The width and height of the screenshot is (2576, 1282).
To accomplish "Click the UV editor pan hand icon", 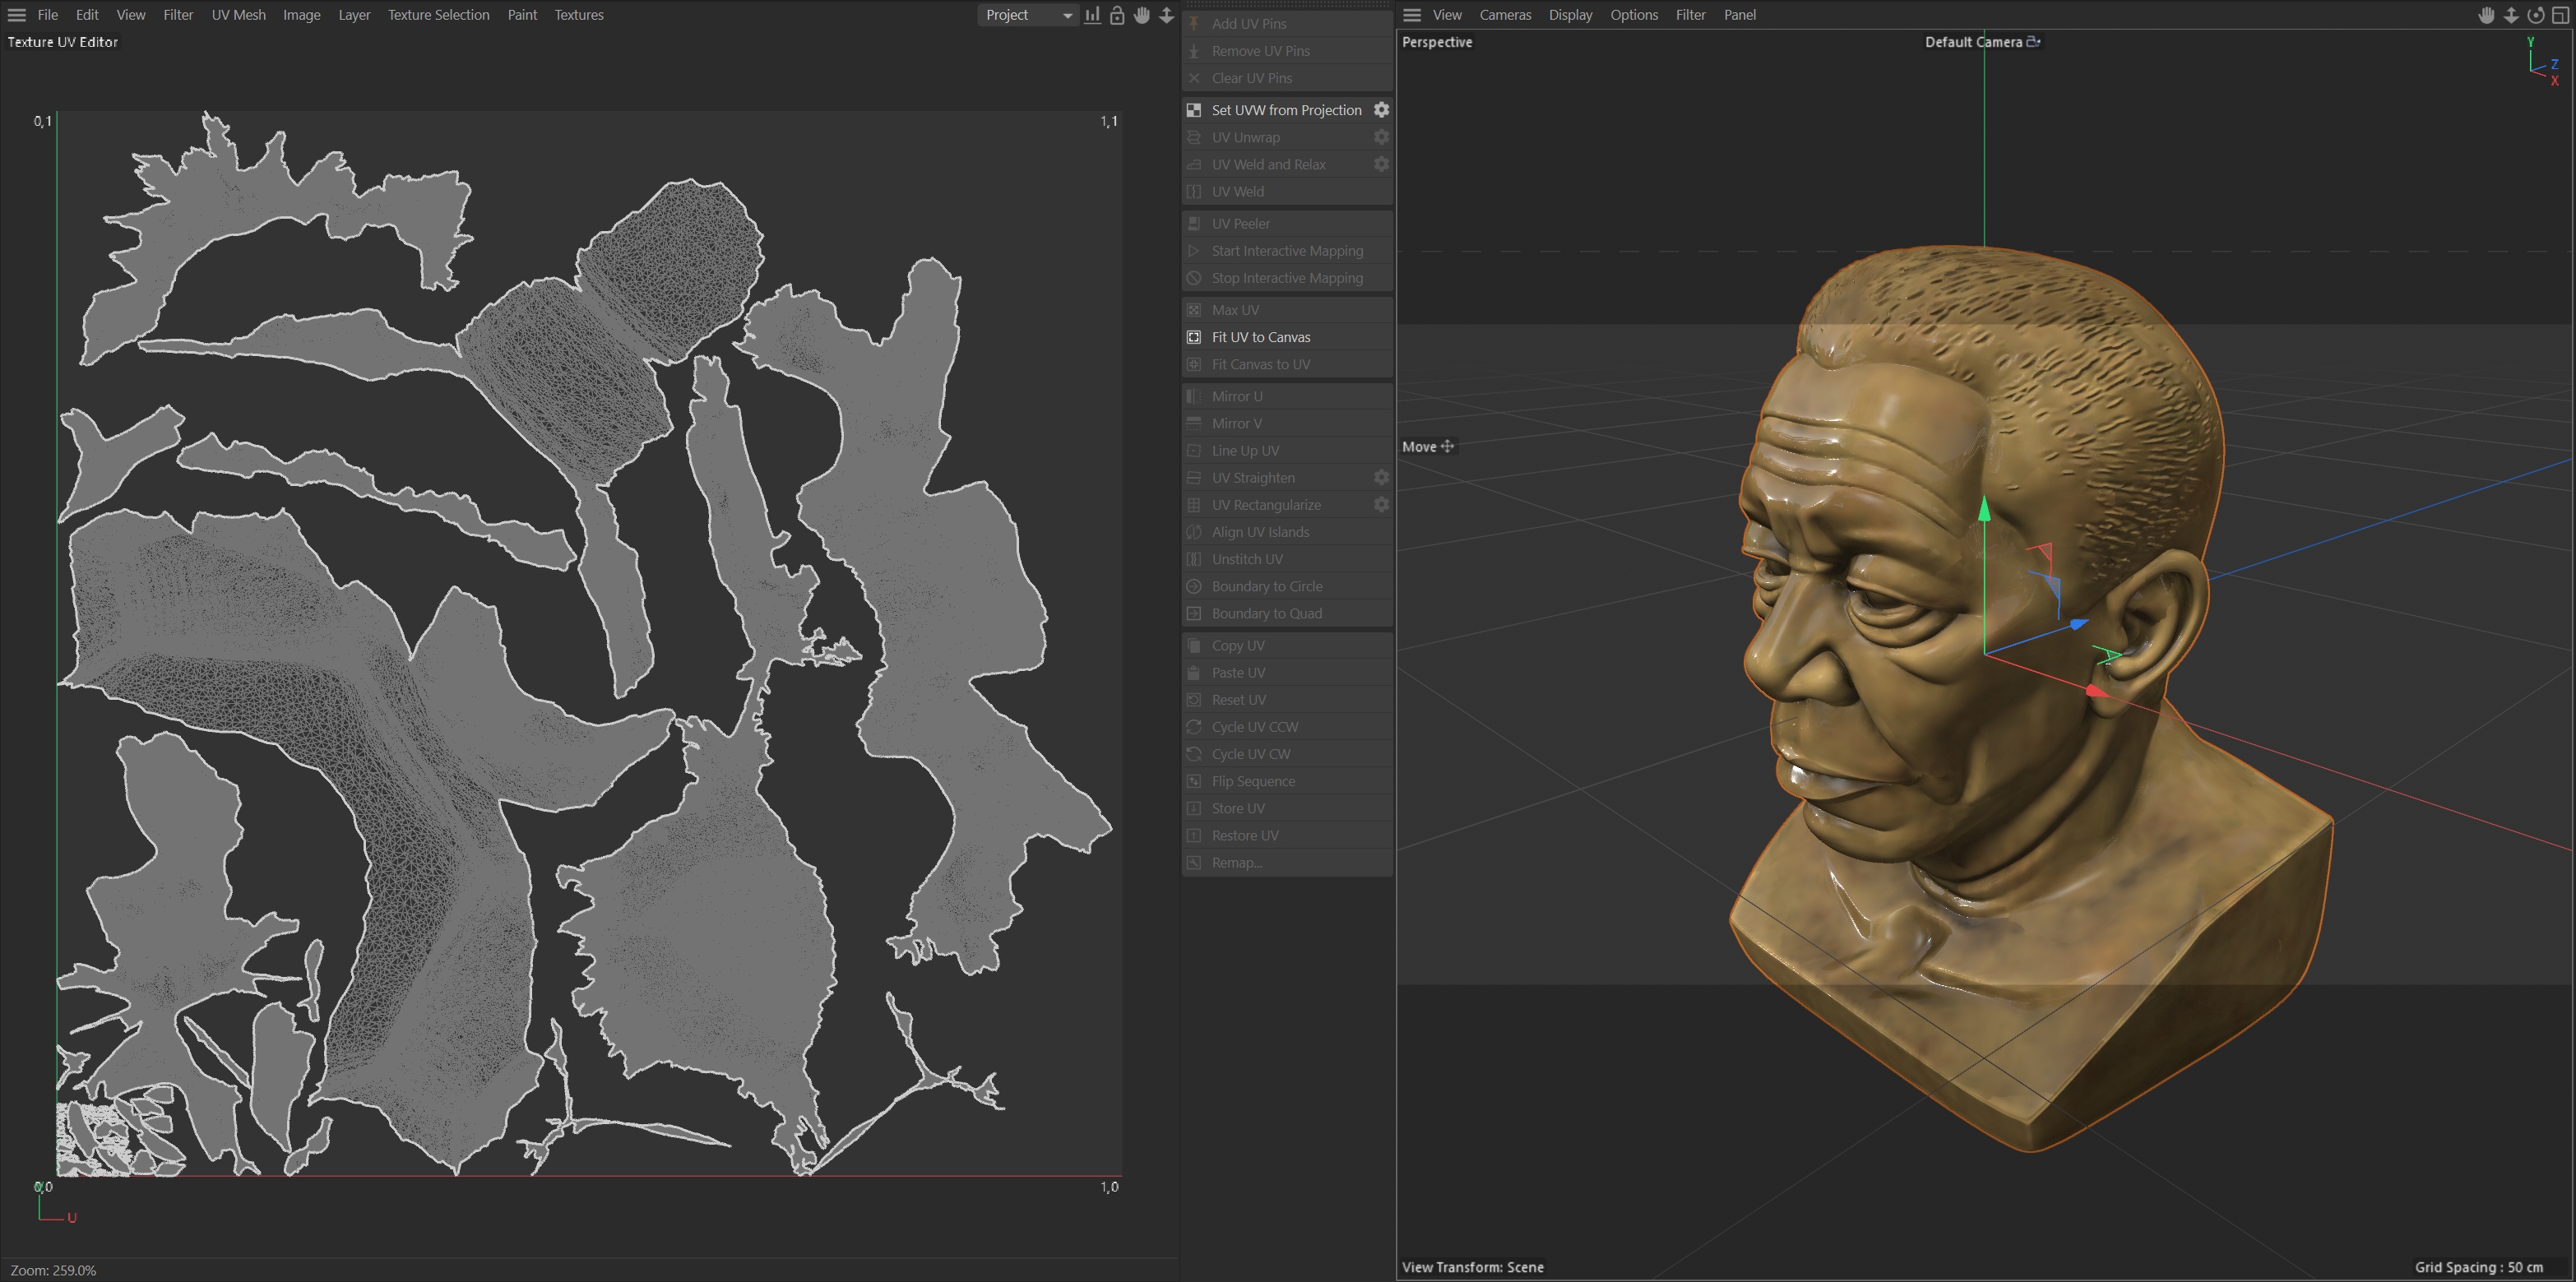I will [1142, 15].
